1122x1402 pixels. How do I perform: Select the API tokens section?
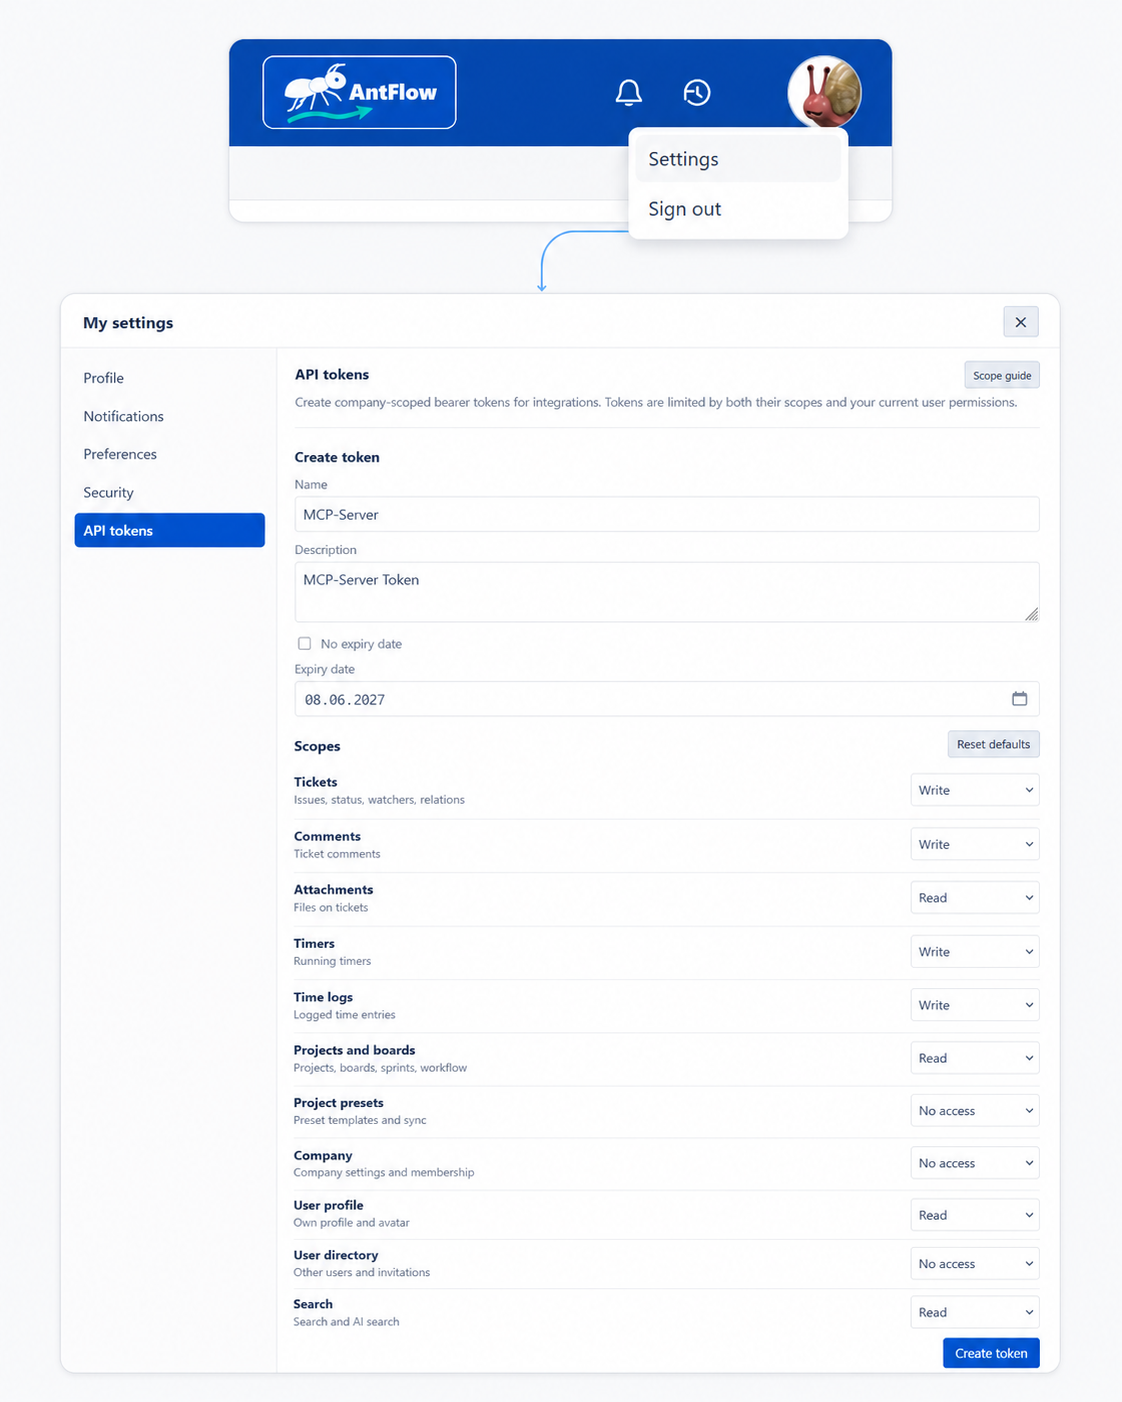click(169, 530)
